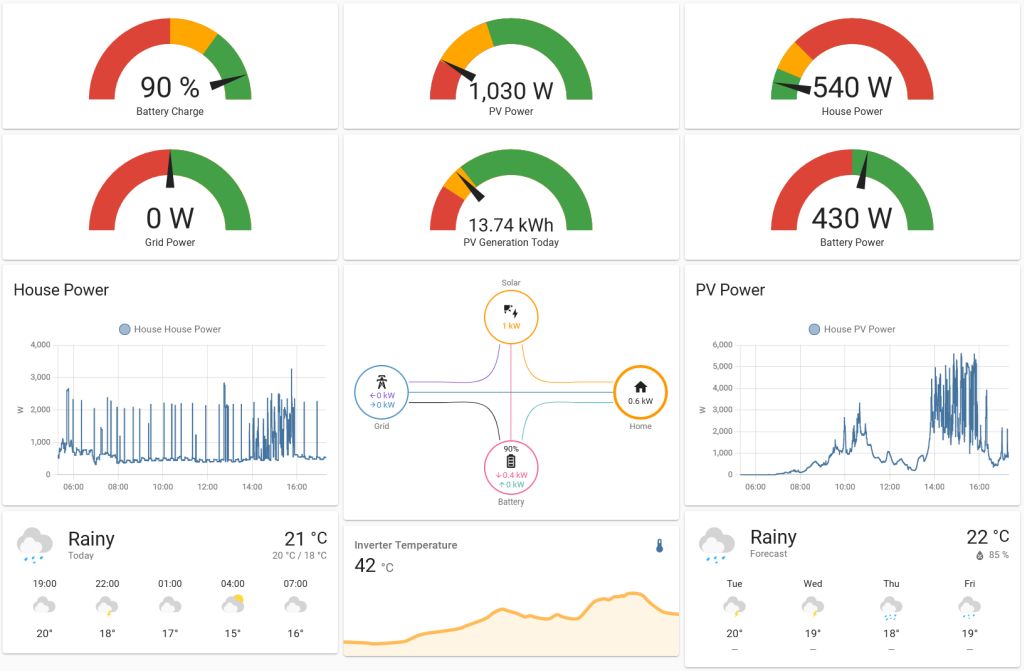The image size is (1024, 671).
Task: Click the 22:00 lightning weather icon
Action: click(x=107, y=606)
